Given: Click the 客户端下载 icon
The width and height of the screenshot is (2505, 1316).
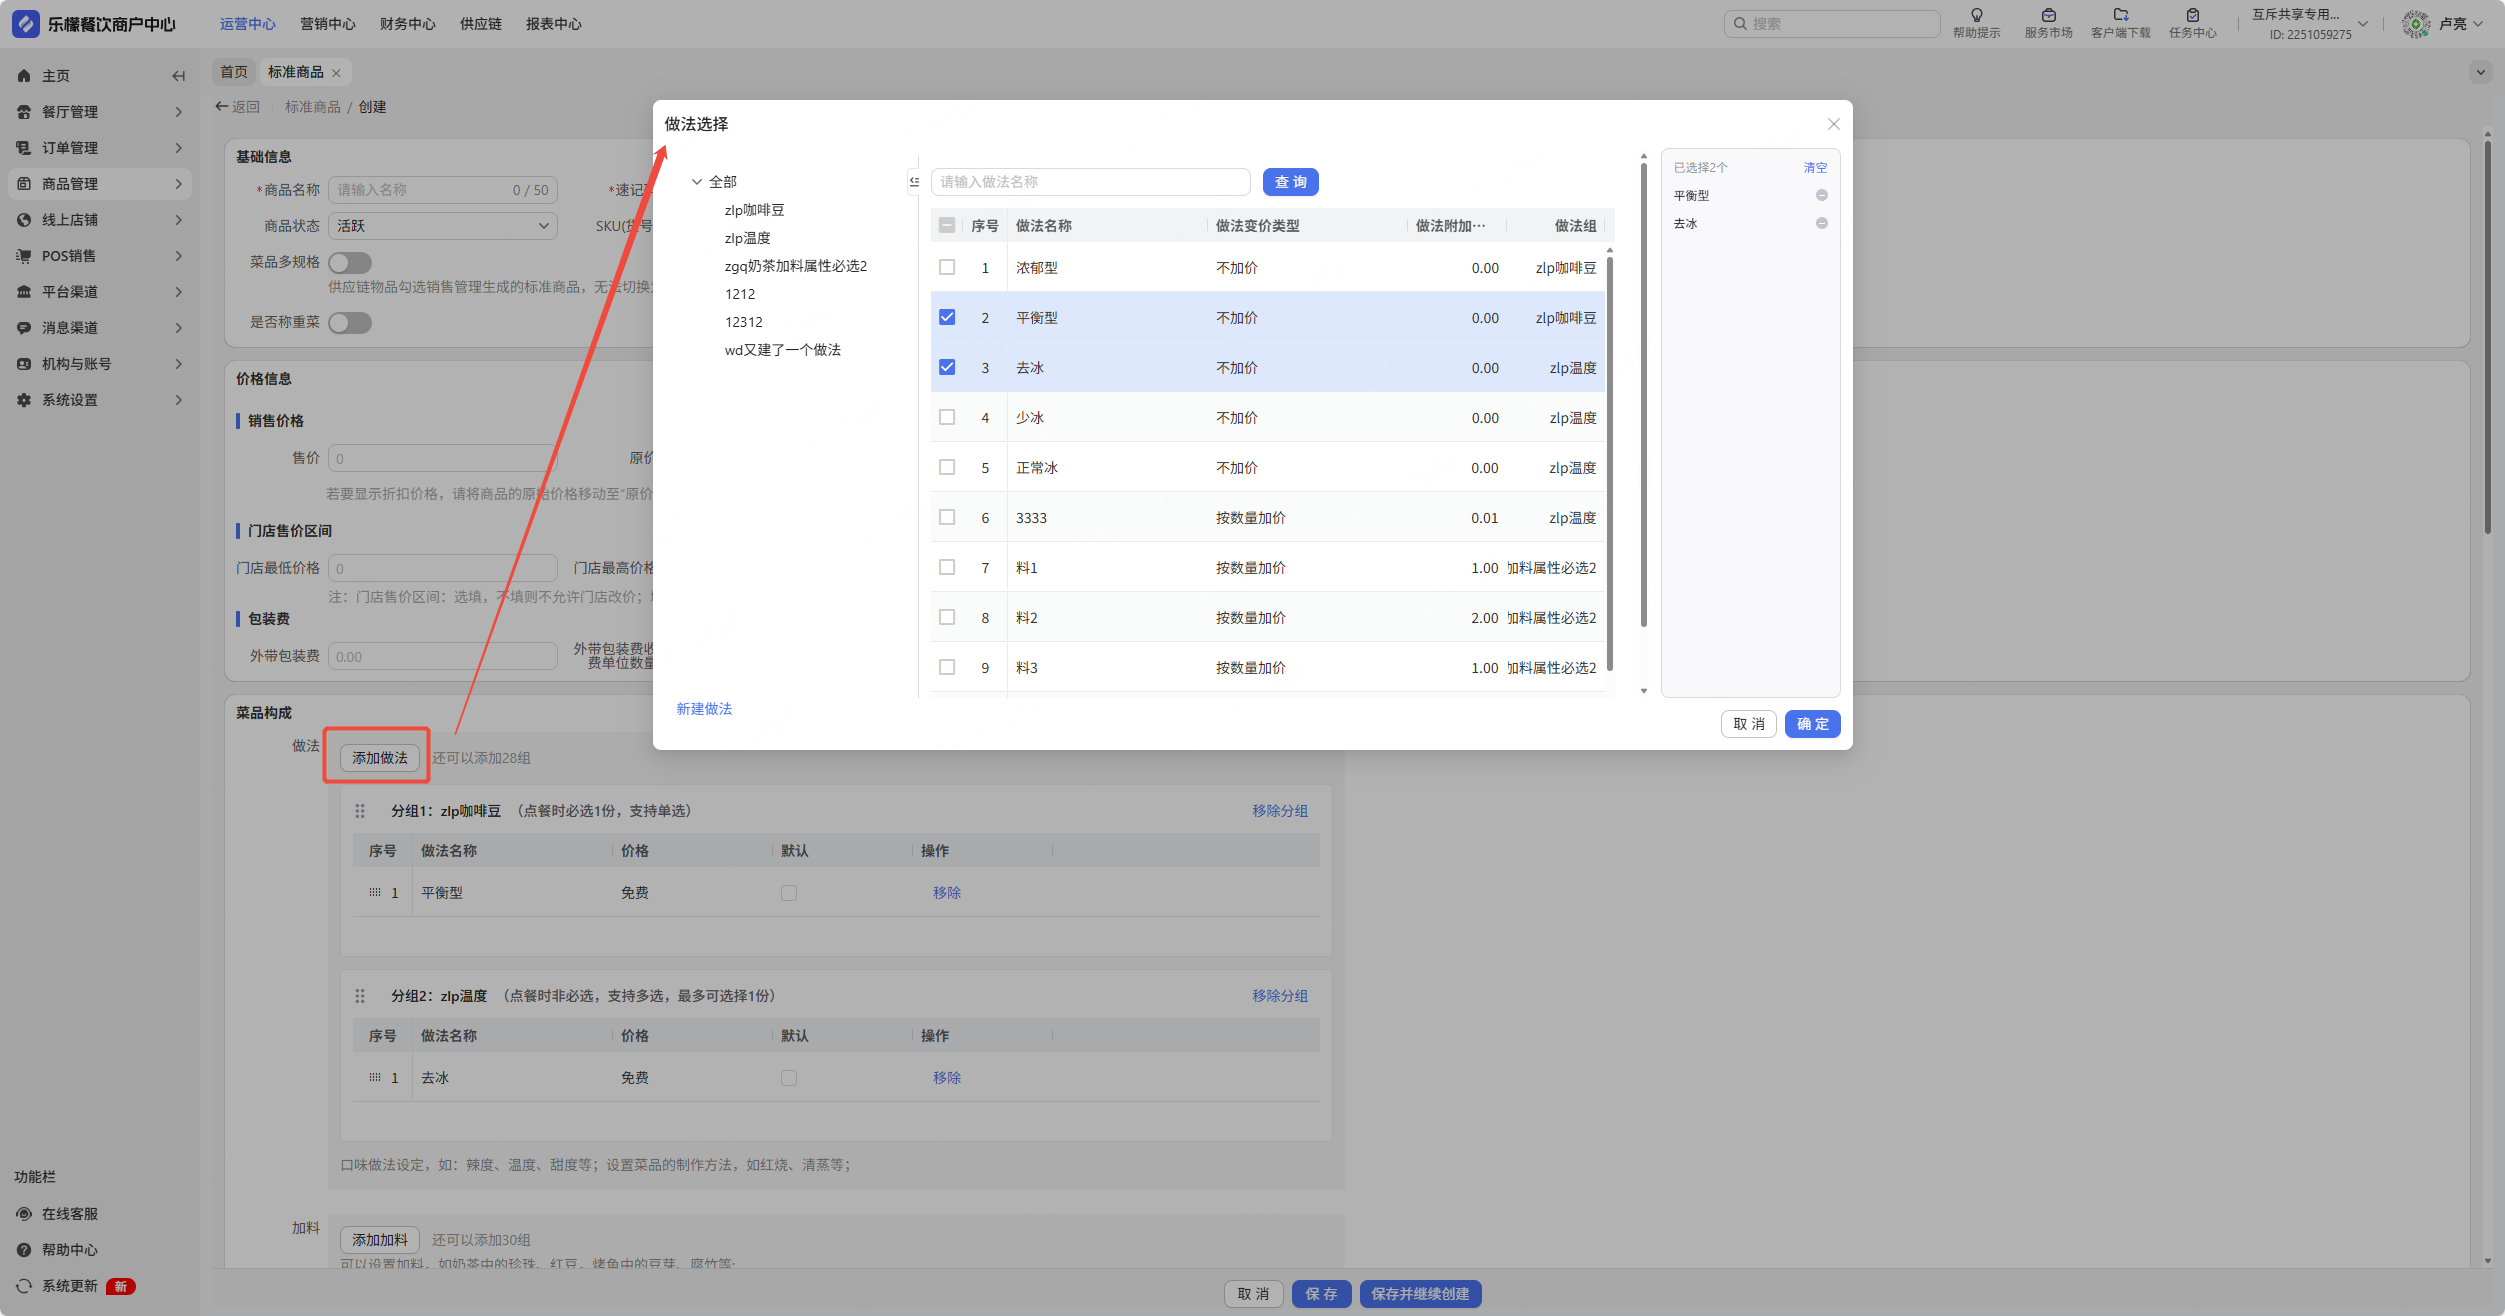Looking at the screenshot, I should pos(2120,15).
